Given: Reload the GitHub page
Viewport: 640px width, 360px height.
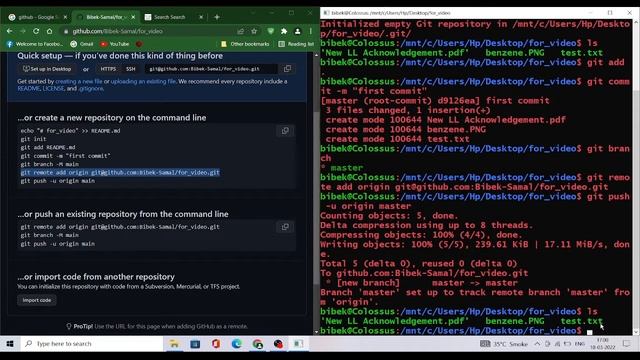Looking at the screenshot, I should pos(36,31).
